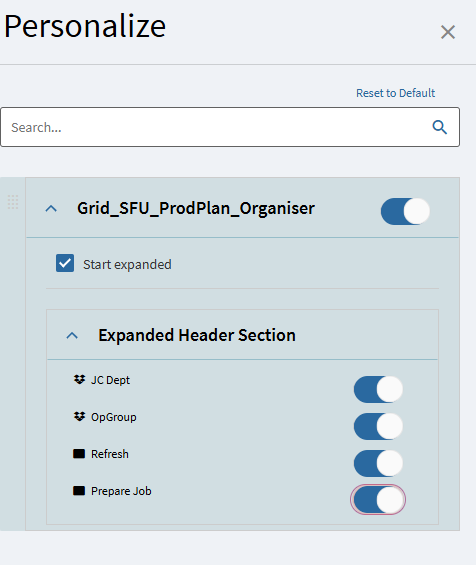Focus the Search input field
This screenshot has height=565, width=476.
pos(230,127)
